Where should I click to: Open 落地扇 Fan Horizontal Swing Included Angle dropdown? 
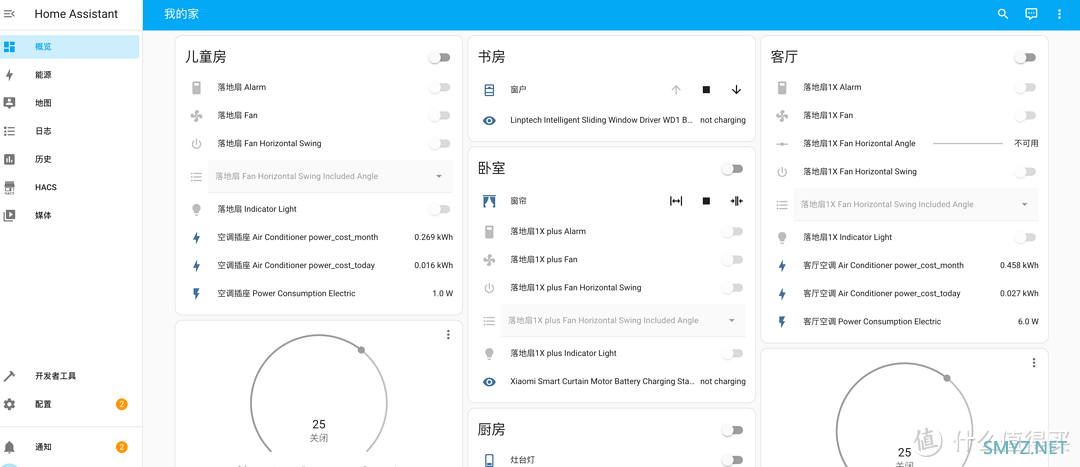[331, 176]
